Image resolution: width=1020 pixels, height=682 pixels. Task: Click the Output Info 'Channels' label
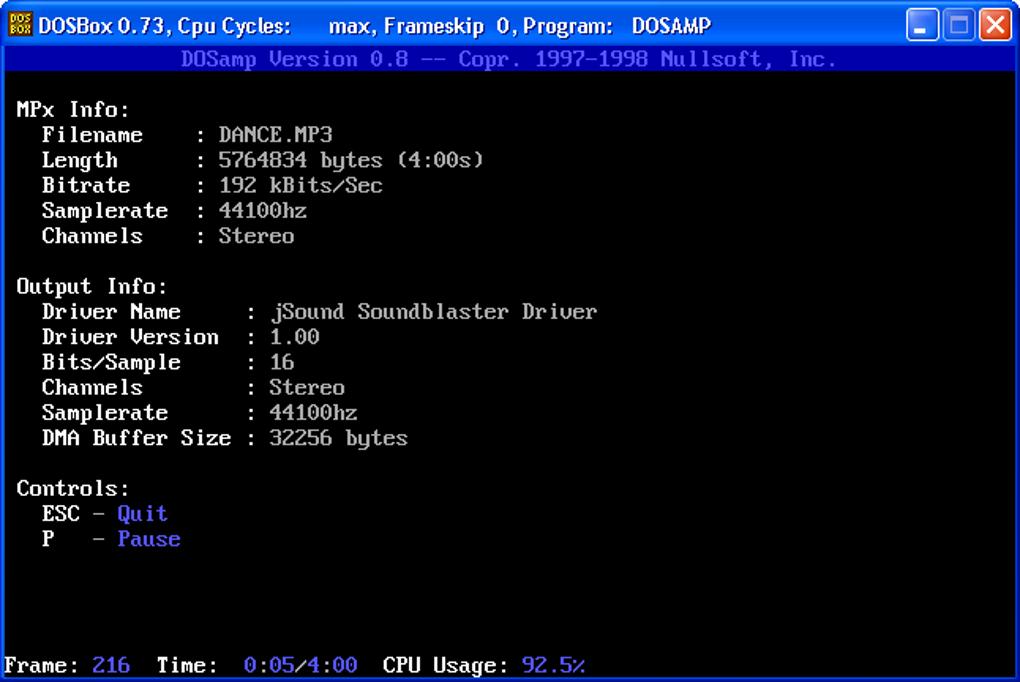coord(92,387)
